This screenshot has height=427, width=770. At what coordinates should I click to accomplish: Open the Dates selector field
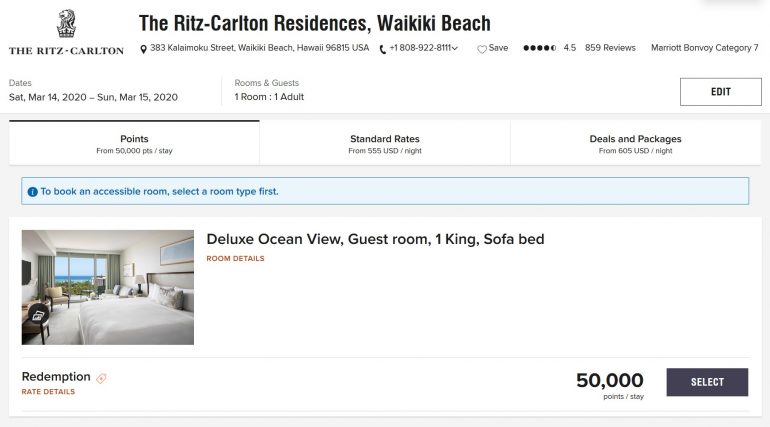93,91
